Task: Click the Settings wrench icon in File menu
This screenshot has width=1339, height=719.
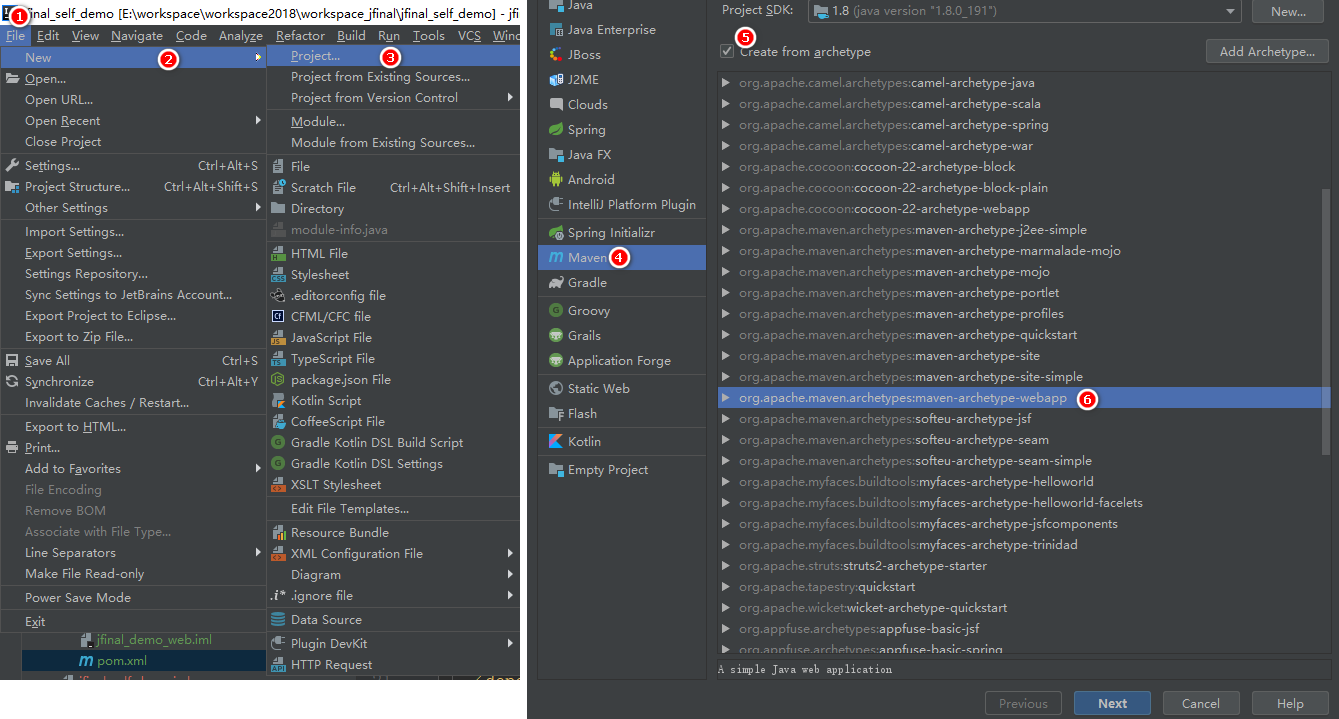Action: [x=12, y=165]
